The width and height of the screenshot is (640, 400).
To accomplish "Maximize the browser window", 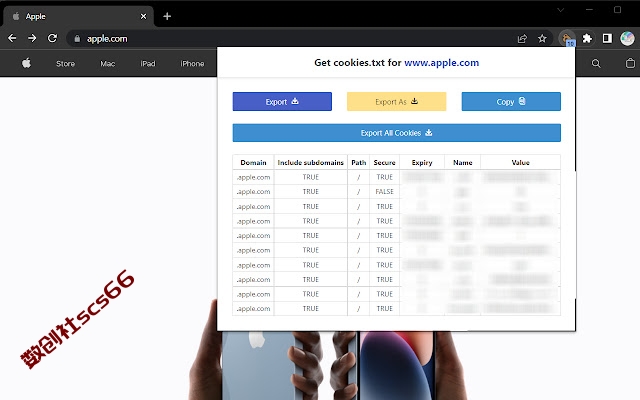I will click(x=617, y=10).
